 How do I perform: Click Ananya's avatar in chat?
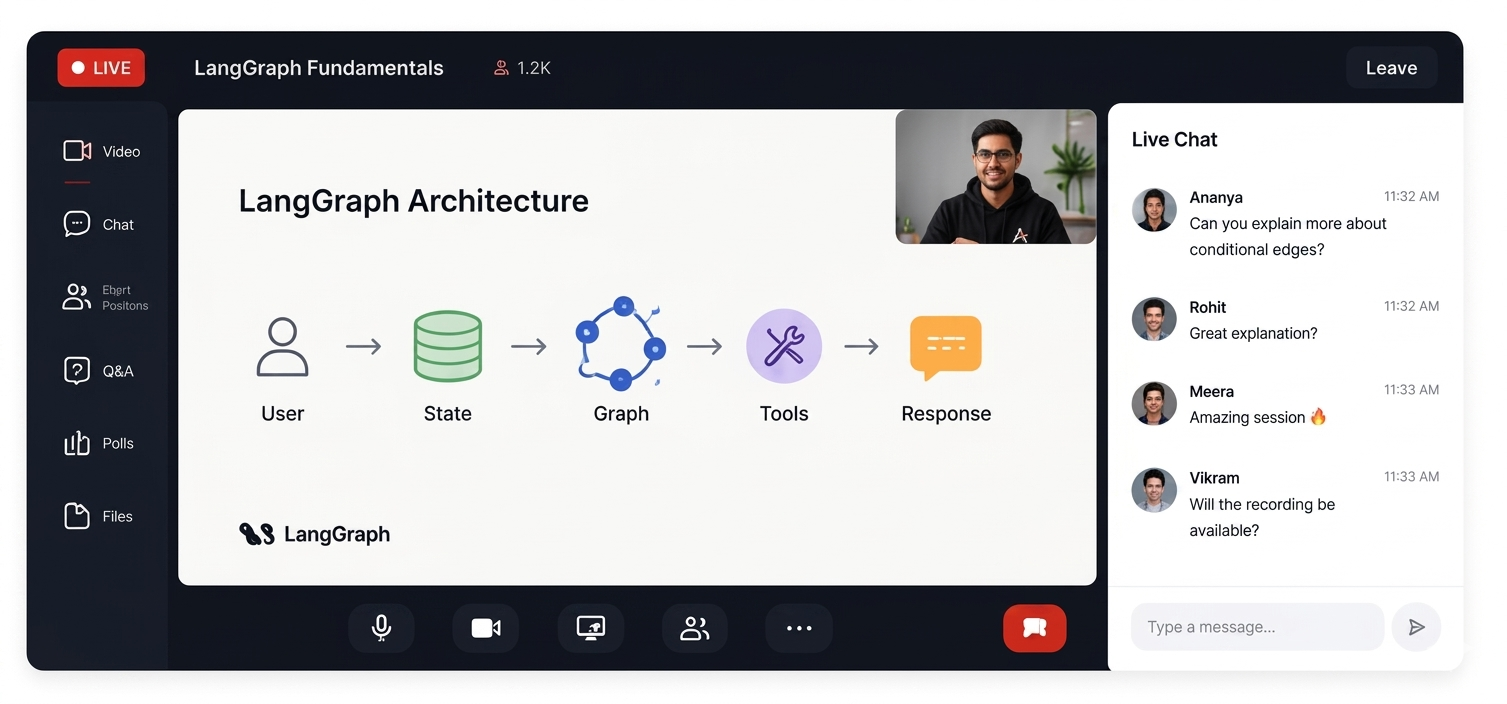tap(1154, 210)
